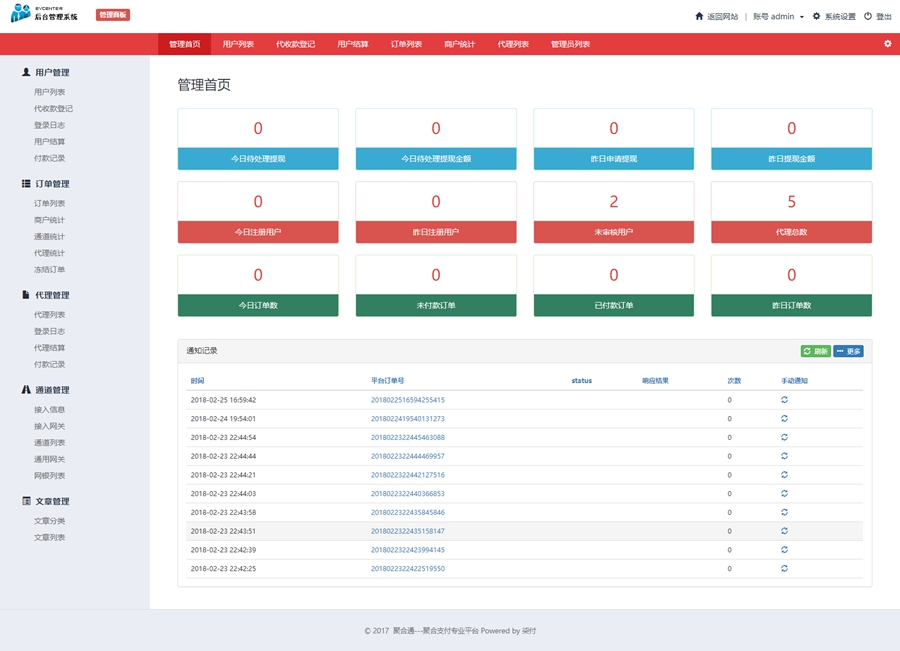Click the 返回网站 home icon
900x651 pixels.
[x=699, y=16]
